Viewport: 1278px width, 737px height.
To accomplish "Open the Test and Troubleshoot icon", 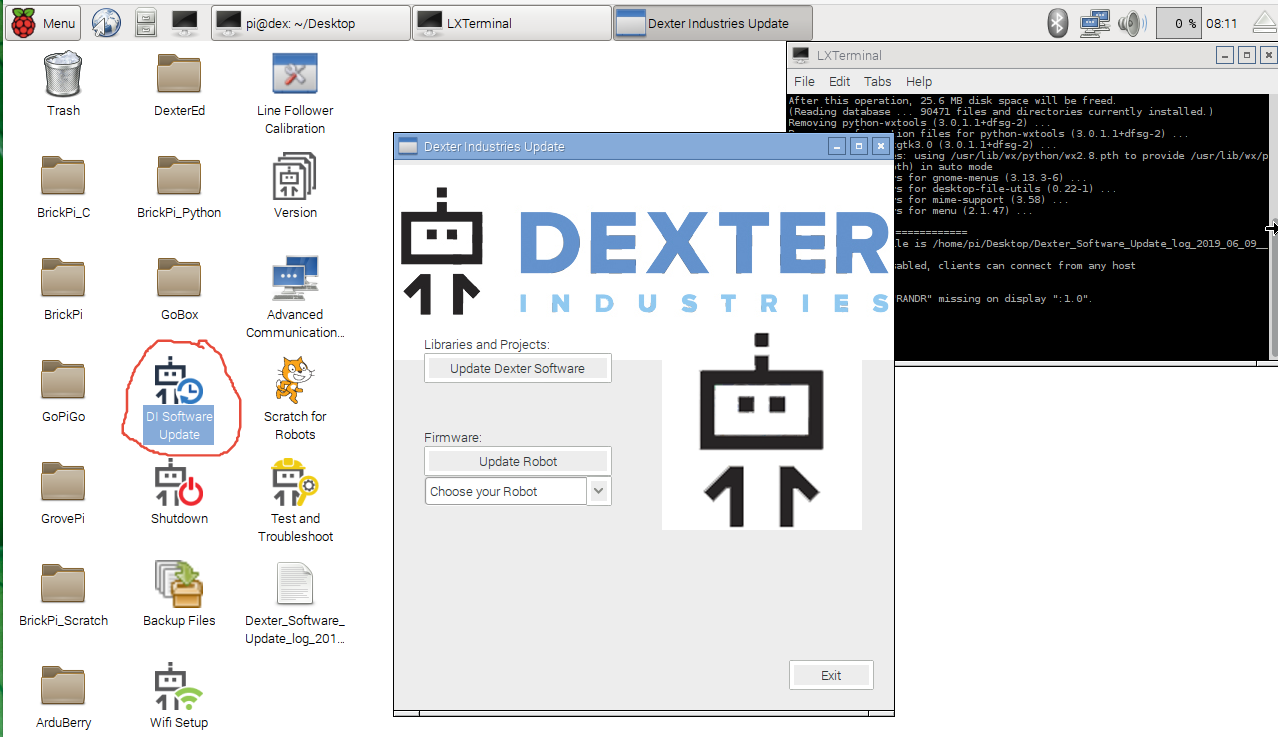I will point(295,484).
